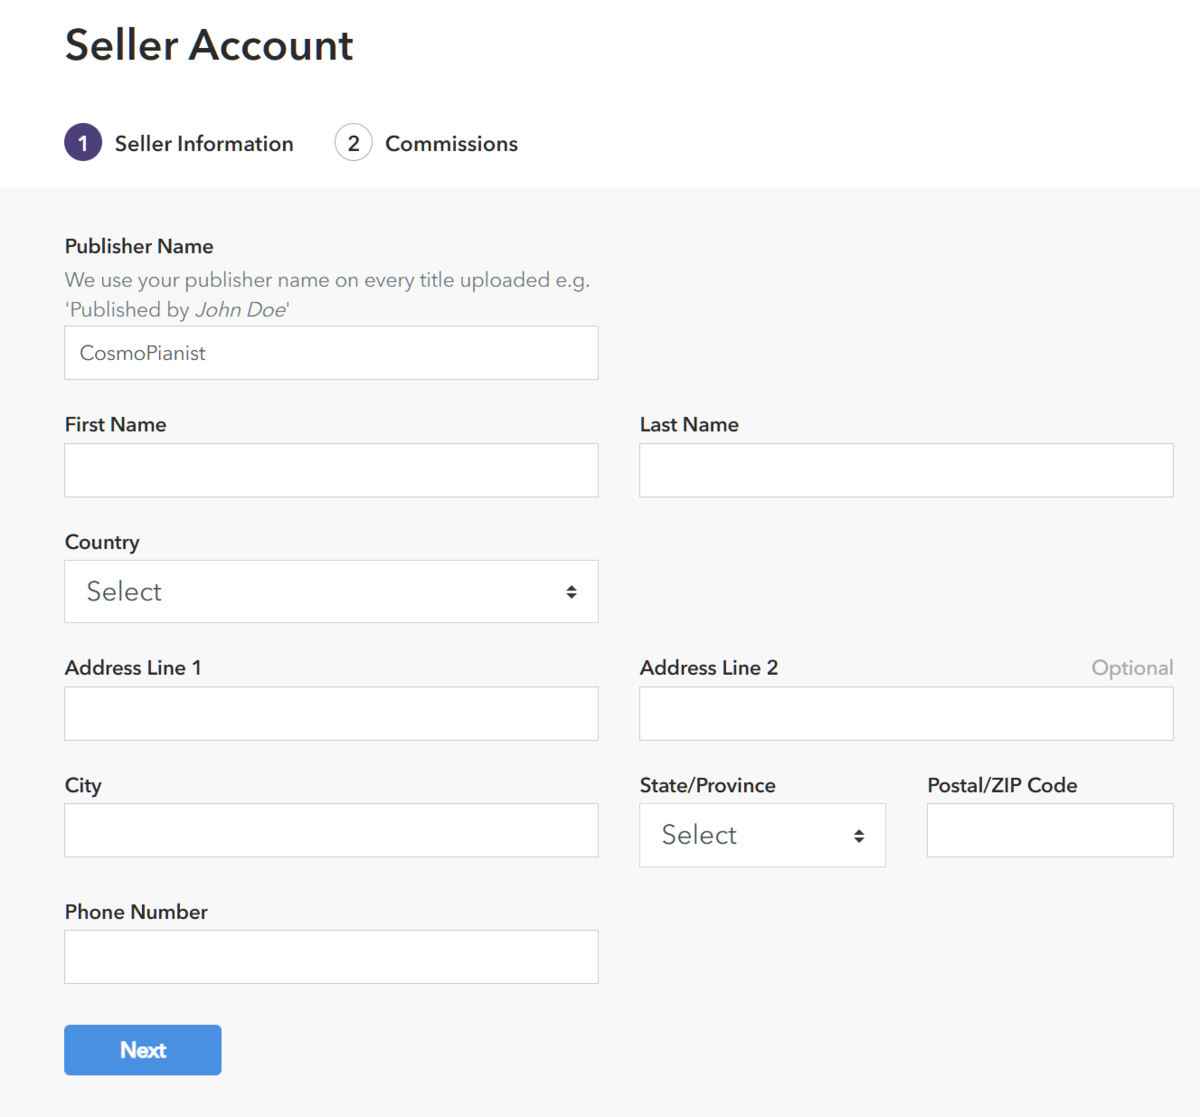Focus the Publisher Name field containing CosmoPianist
This screenshot has width=1200, height=1117.
tap(331, 353)
